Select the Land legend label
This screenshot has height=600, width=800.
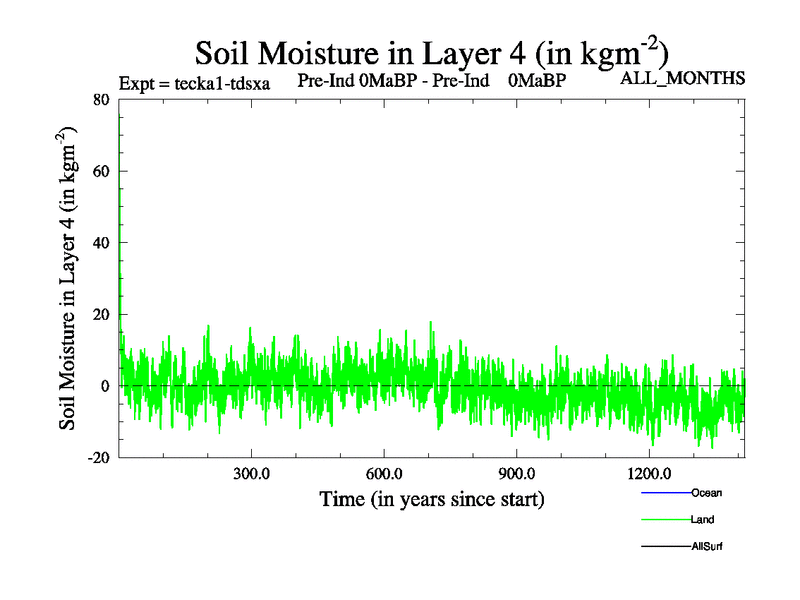(x=702, y=520)
